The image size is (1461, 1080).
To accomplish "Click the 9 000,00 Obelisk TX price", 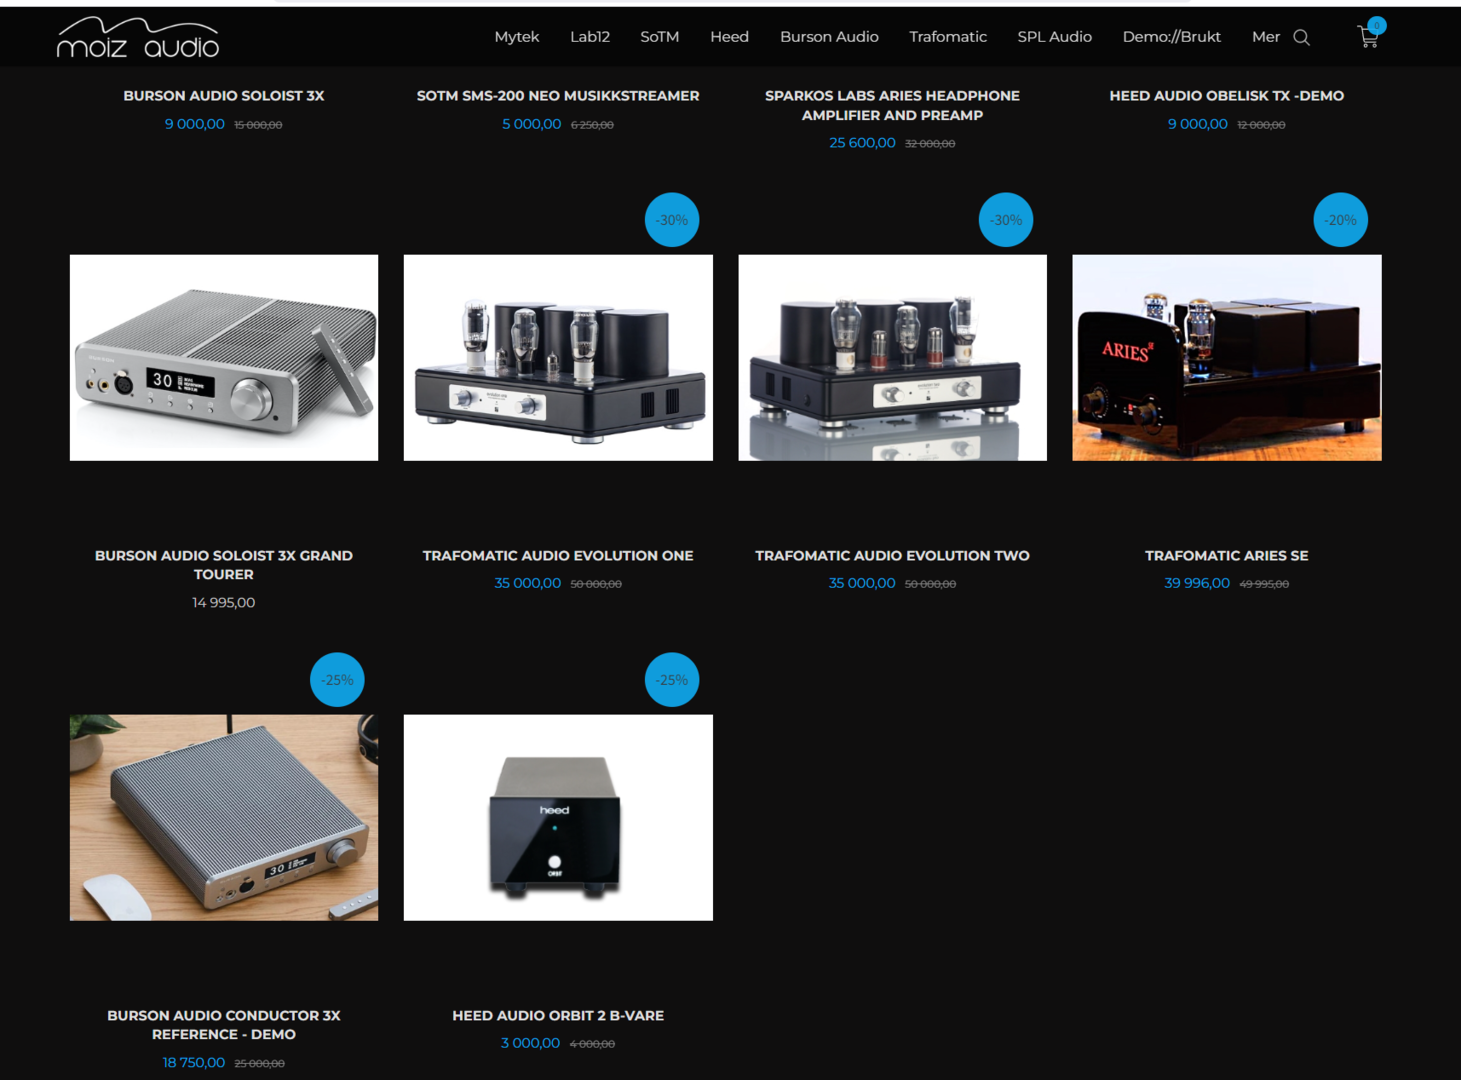I will click(1198, 125).
